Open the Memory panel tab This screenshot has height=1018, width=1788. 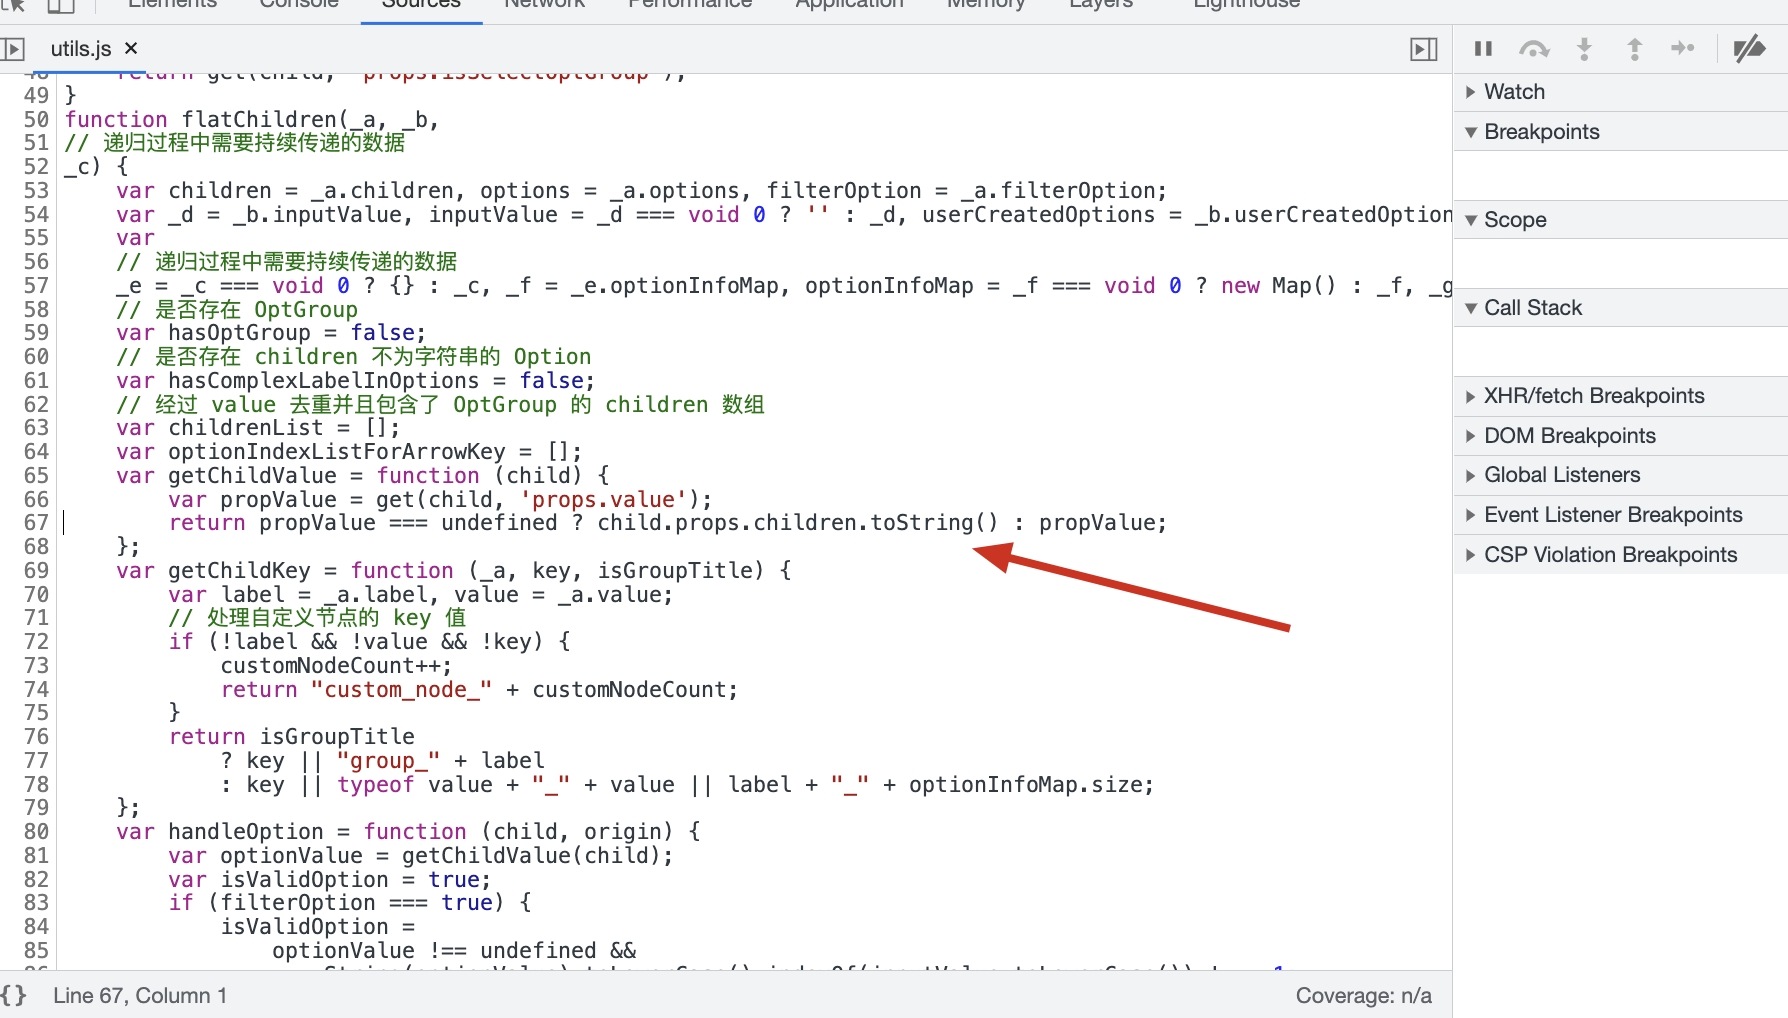tap(985, 5)
